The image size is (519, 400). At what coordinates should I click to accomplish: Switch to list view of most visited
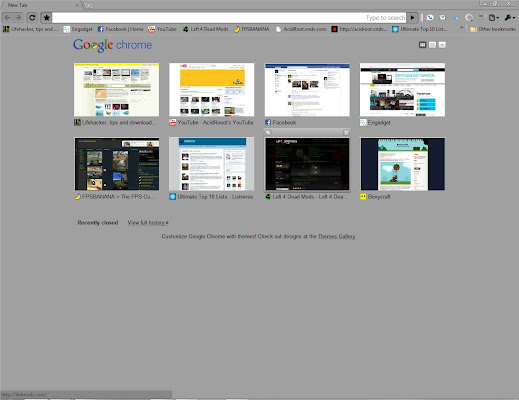coord(432,45)
